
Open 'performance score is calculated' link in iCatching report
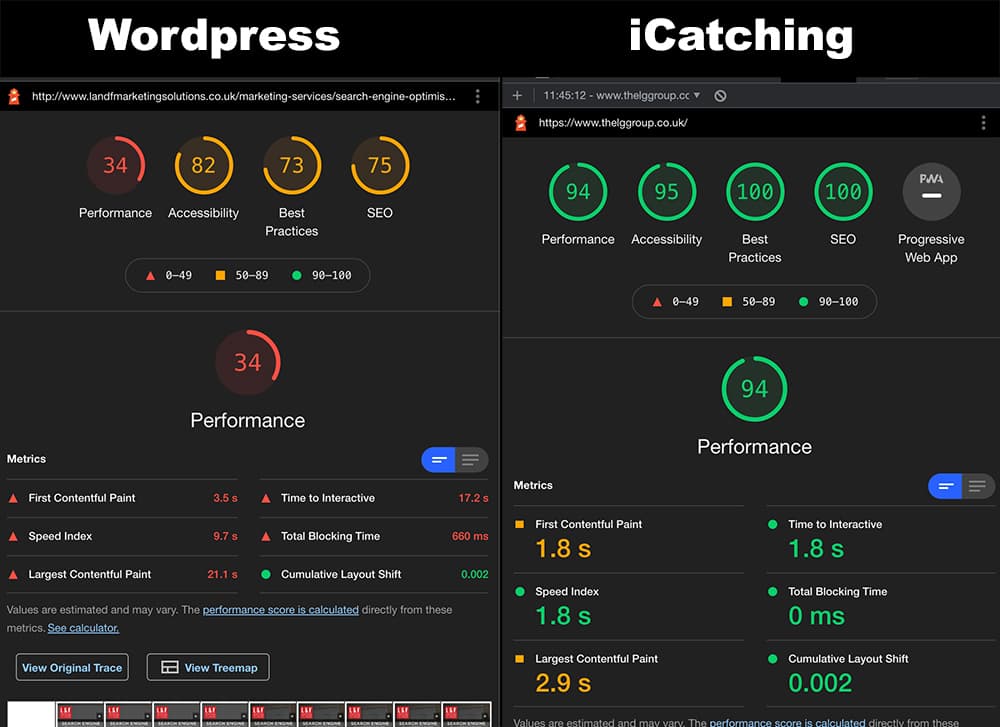pos(788,722)
